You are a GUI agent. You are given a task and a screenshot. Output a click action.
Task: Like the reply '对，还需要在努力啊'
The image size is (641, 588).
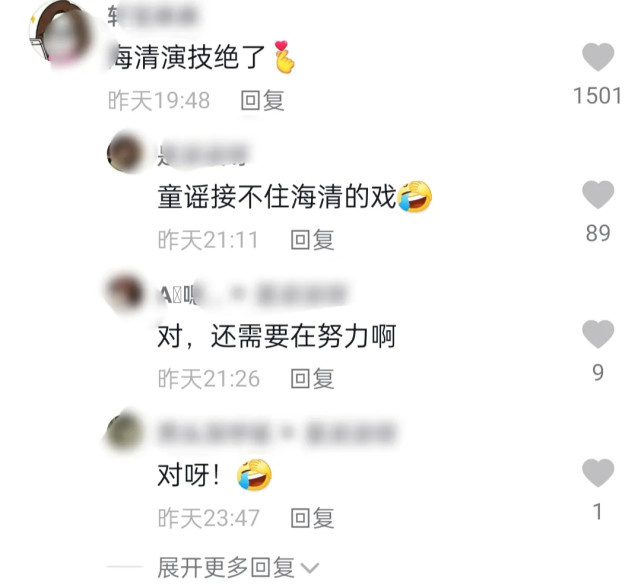(x=598, y=334)
